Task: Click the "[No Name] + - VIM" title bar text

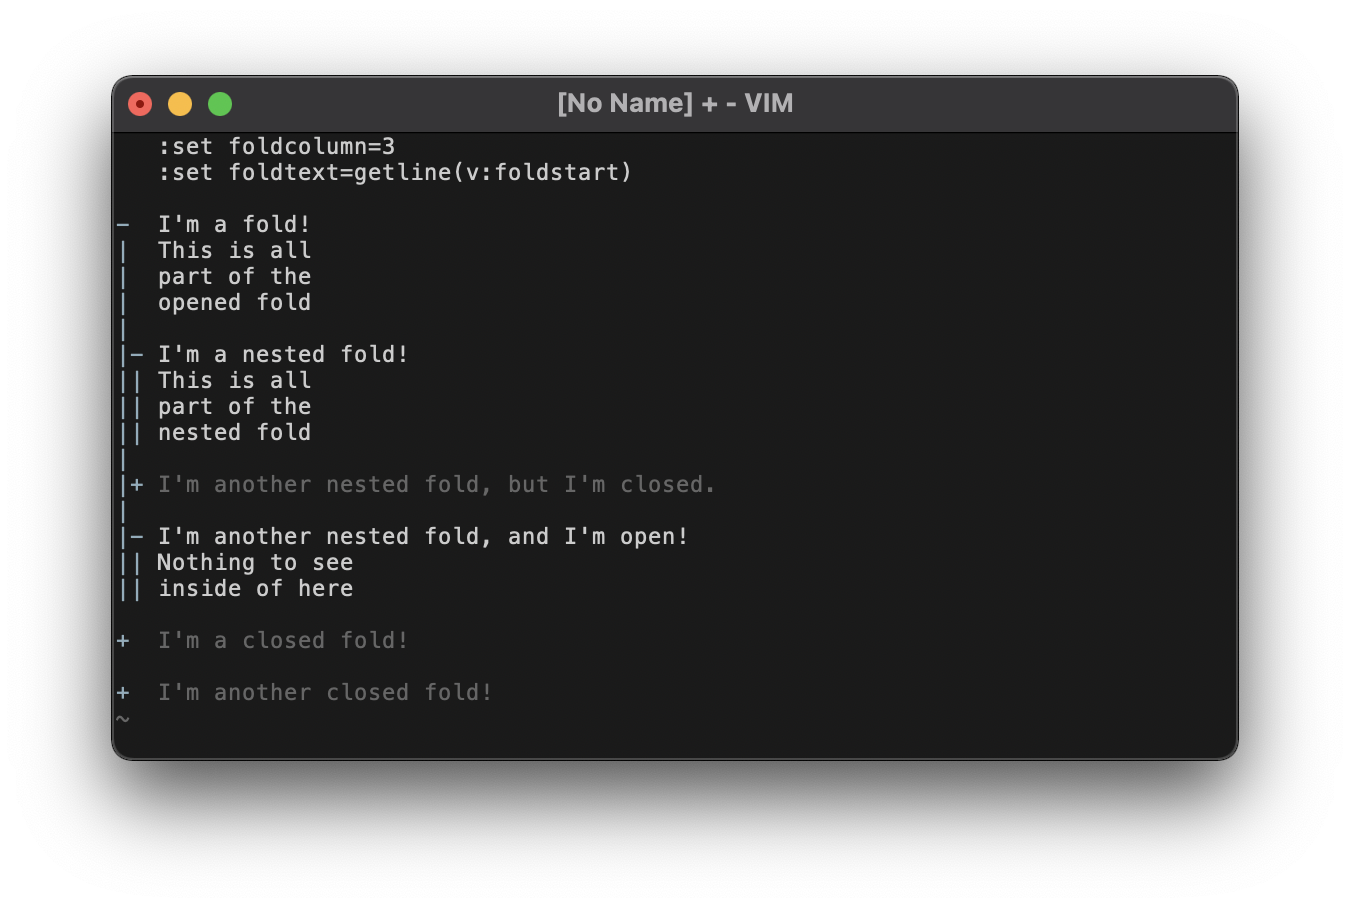Action: [675, 102]
